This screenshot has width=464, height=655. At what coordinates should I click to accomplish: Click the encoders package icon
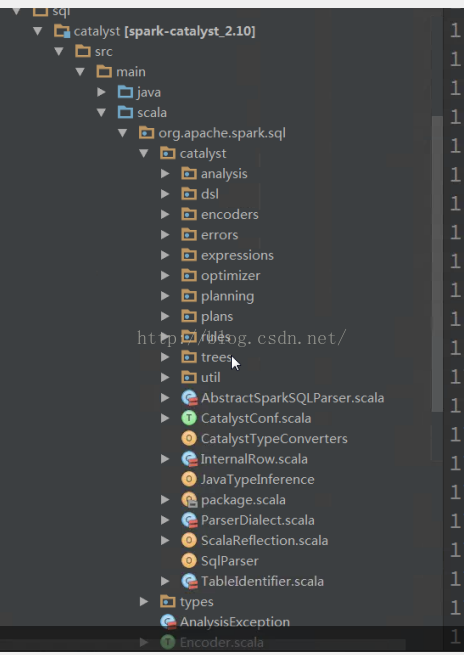[x=189, y=214]
